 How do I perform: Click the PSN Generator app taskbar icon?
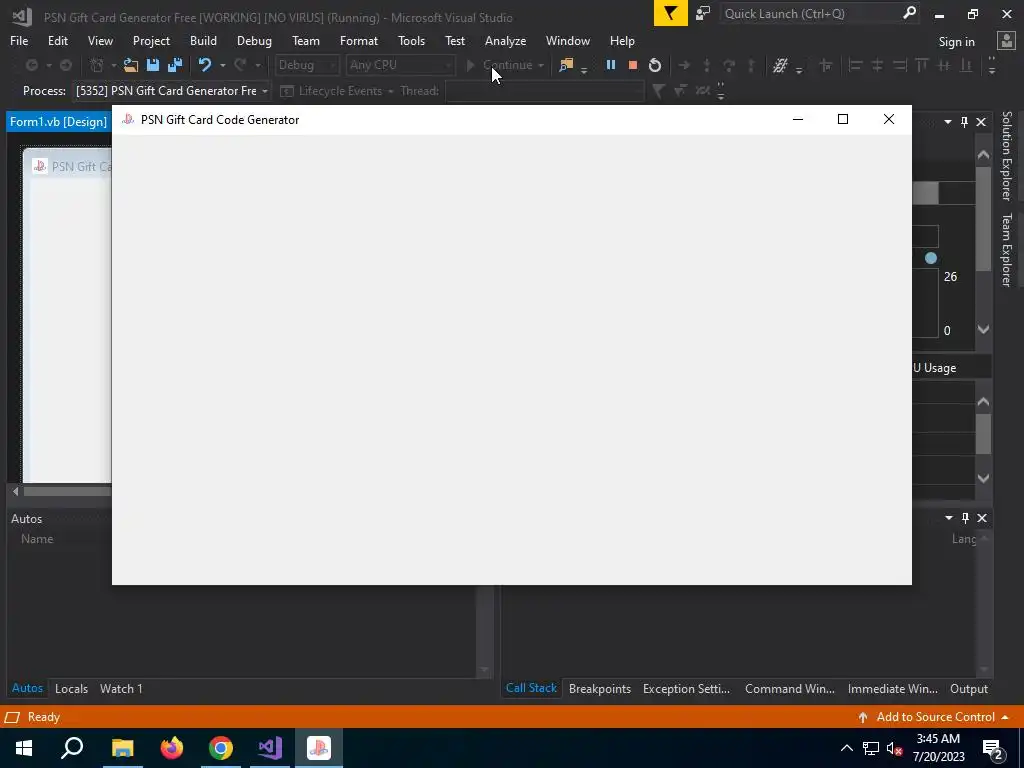point(319,748)
